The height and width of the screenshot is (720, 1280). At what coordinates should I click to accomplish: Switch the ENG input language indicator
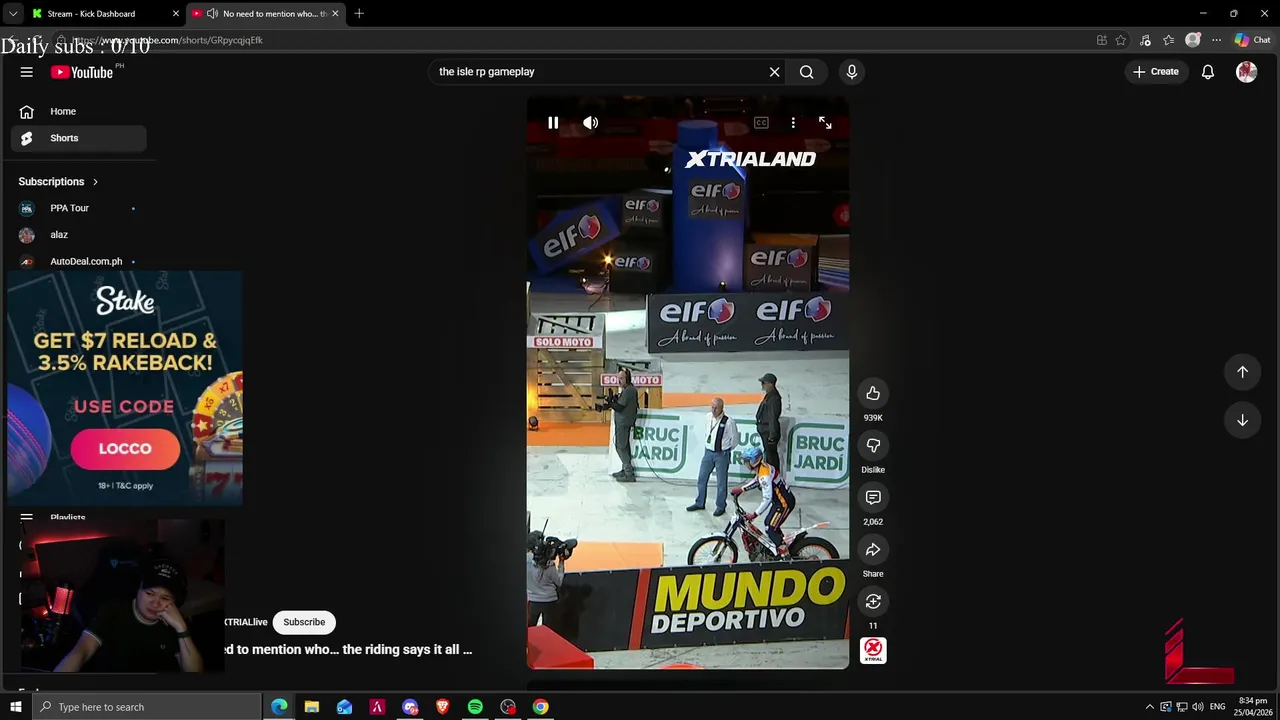(x=1217, y=707)
